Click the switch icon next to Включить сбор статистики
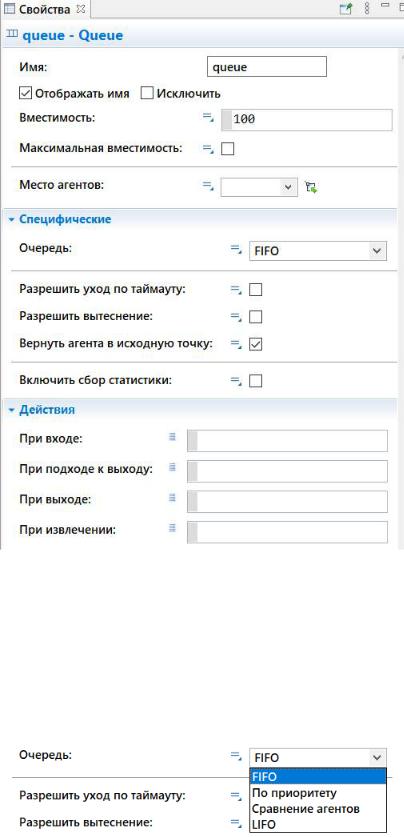404x837 pixels. pos(235,381)
